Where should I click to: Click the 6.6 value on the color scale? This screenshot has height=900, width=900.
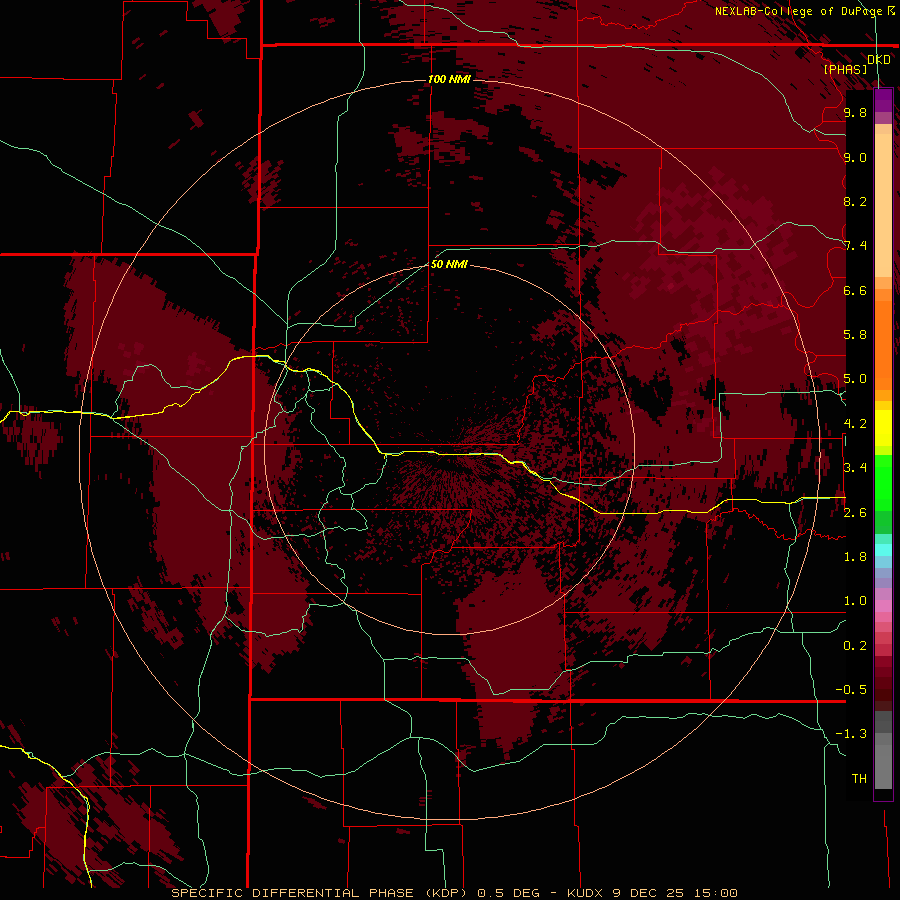click(855, 290)
